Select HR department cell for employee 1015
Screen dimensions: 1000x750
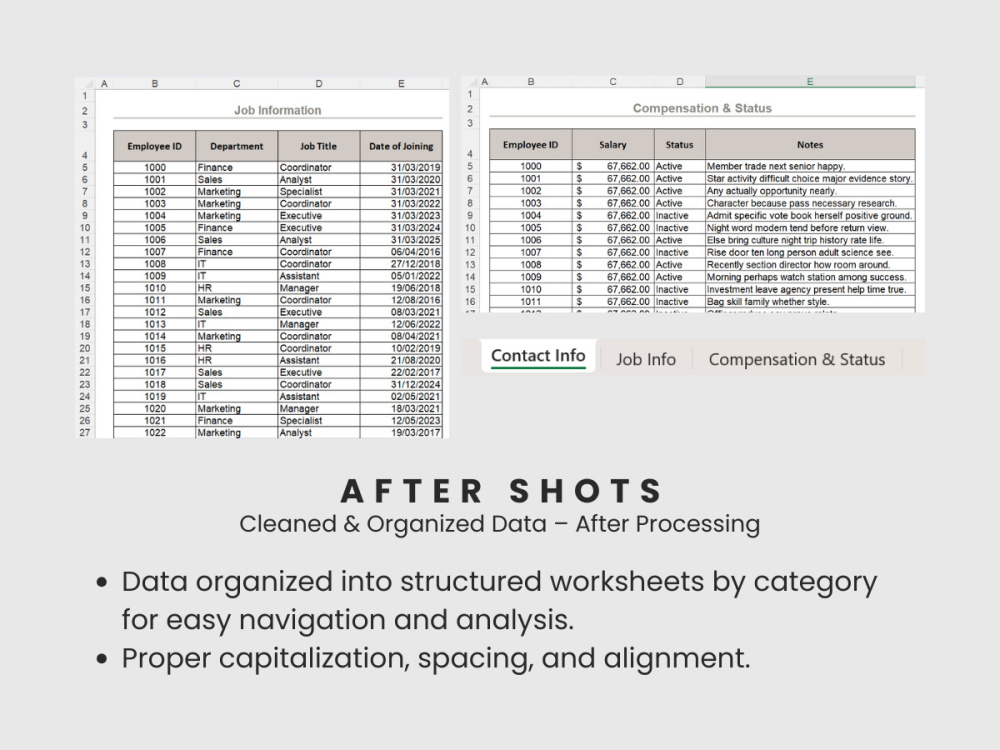[237, 348]
